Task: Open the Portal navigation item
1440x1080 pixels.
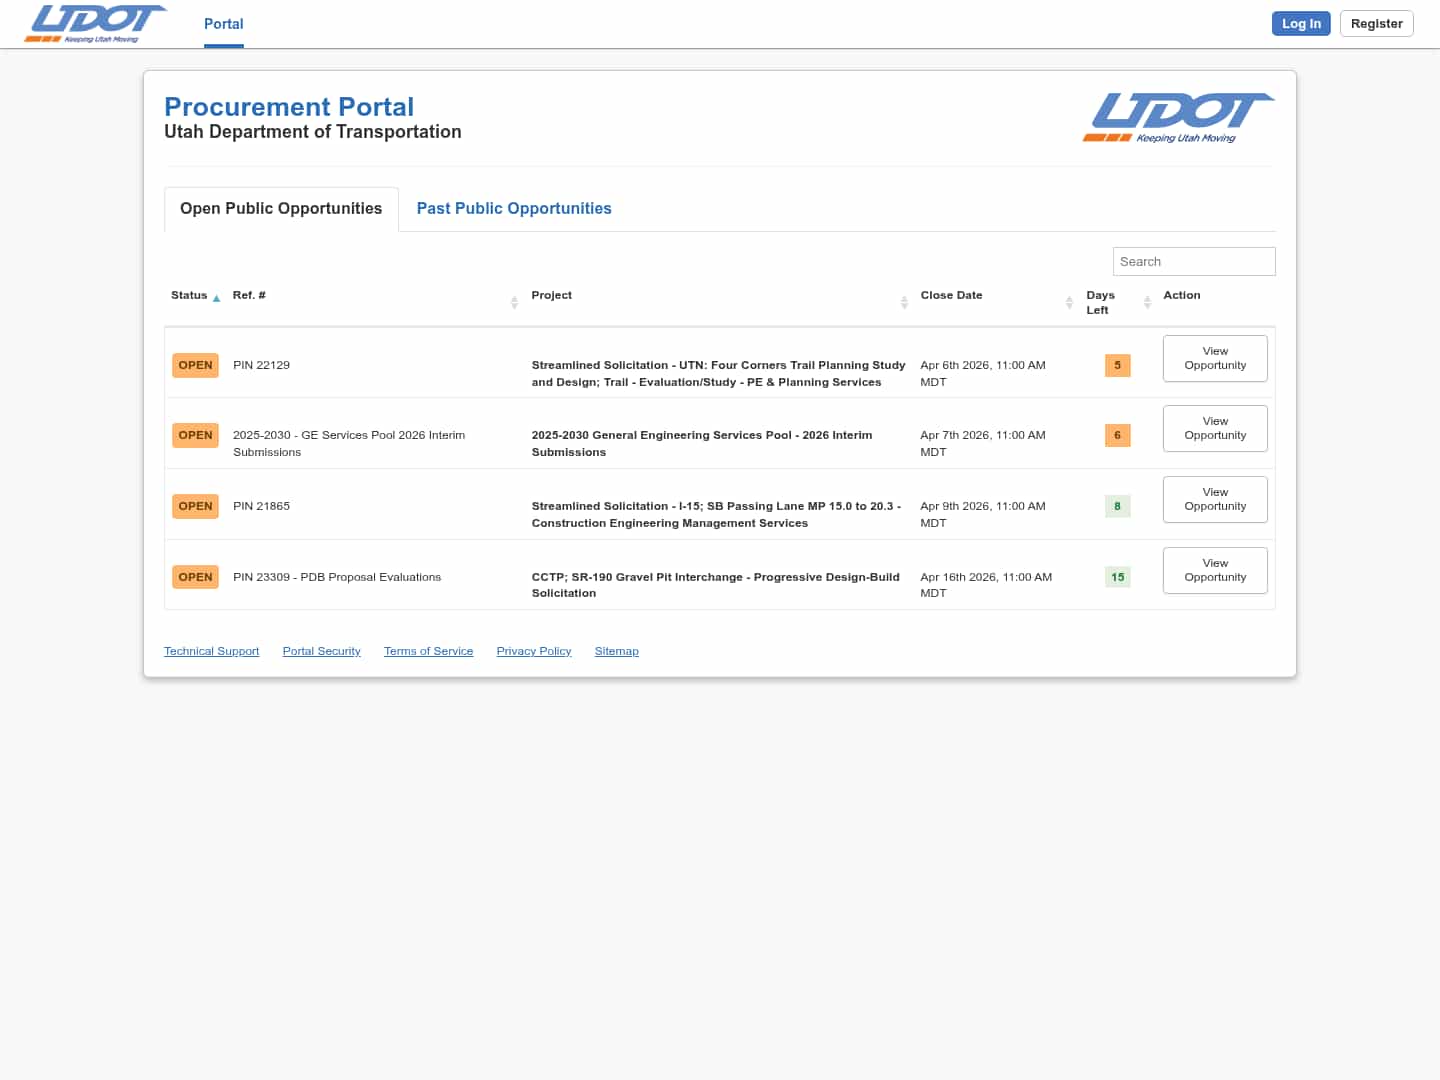Action: pyautogui.click(x=224, y=24)
